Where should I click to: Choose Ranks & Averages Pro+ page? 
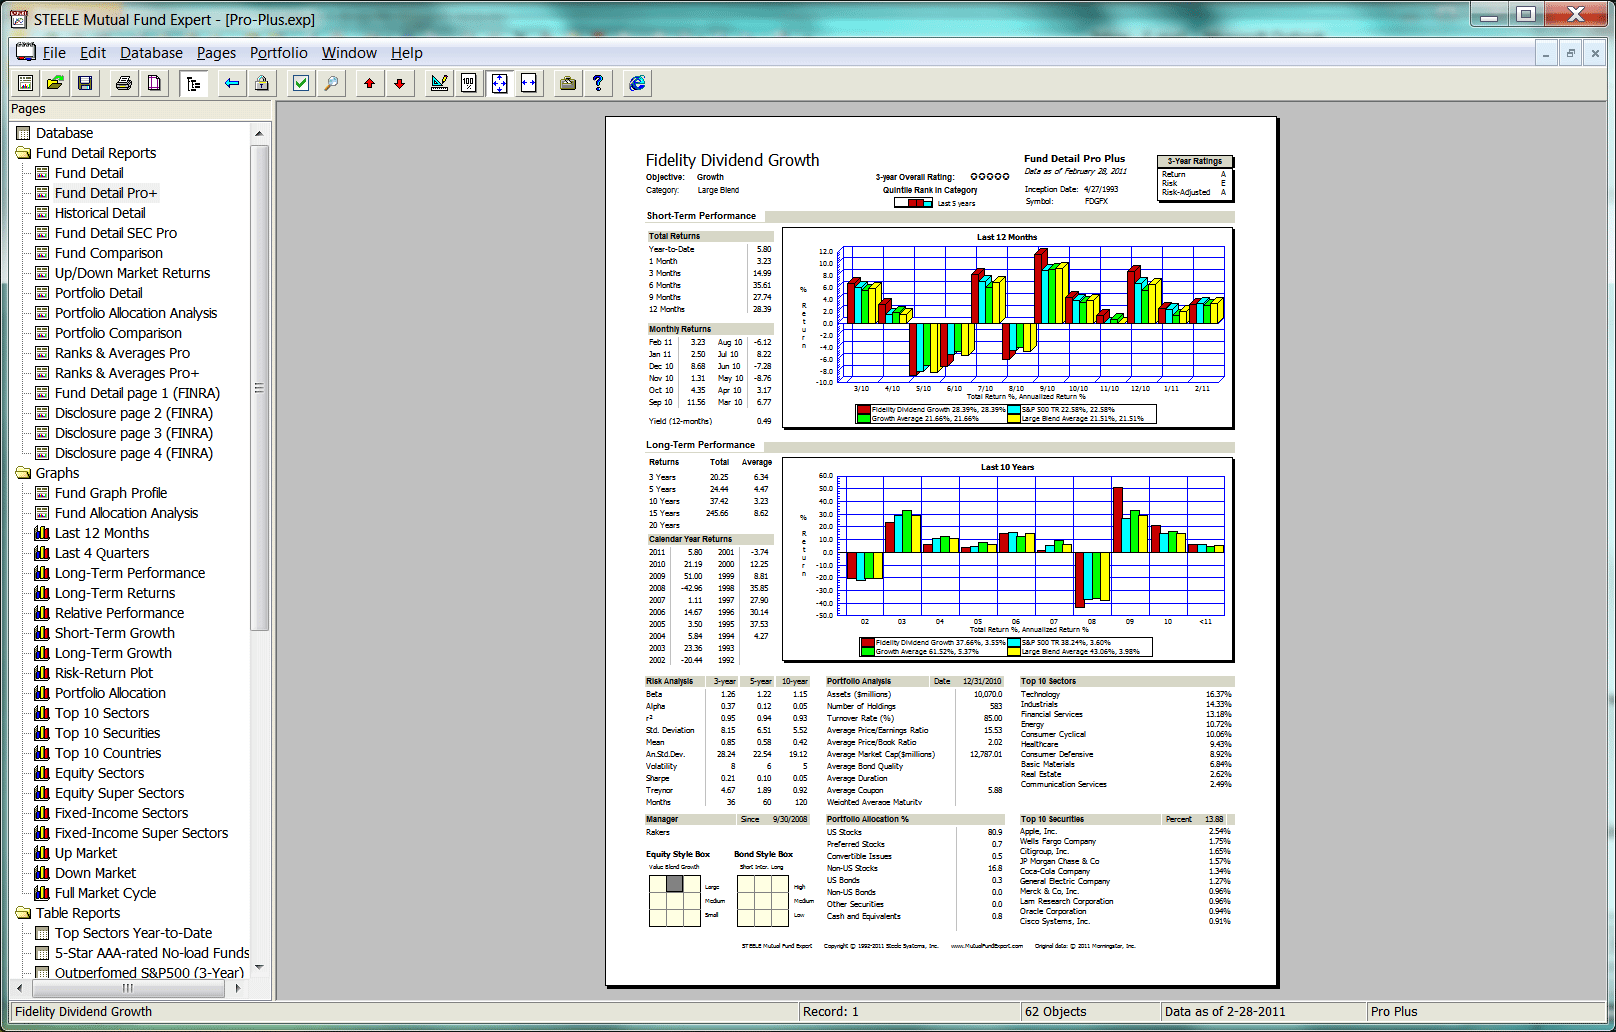pos(127,373)
